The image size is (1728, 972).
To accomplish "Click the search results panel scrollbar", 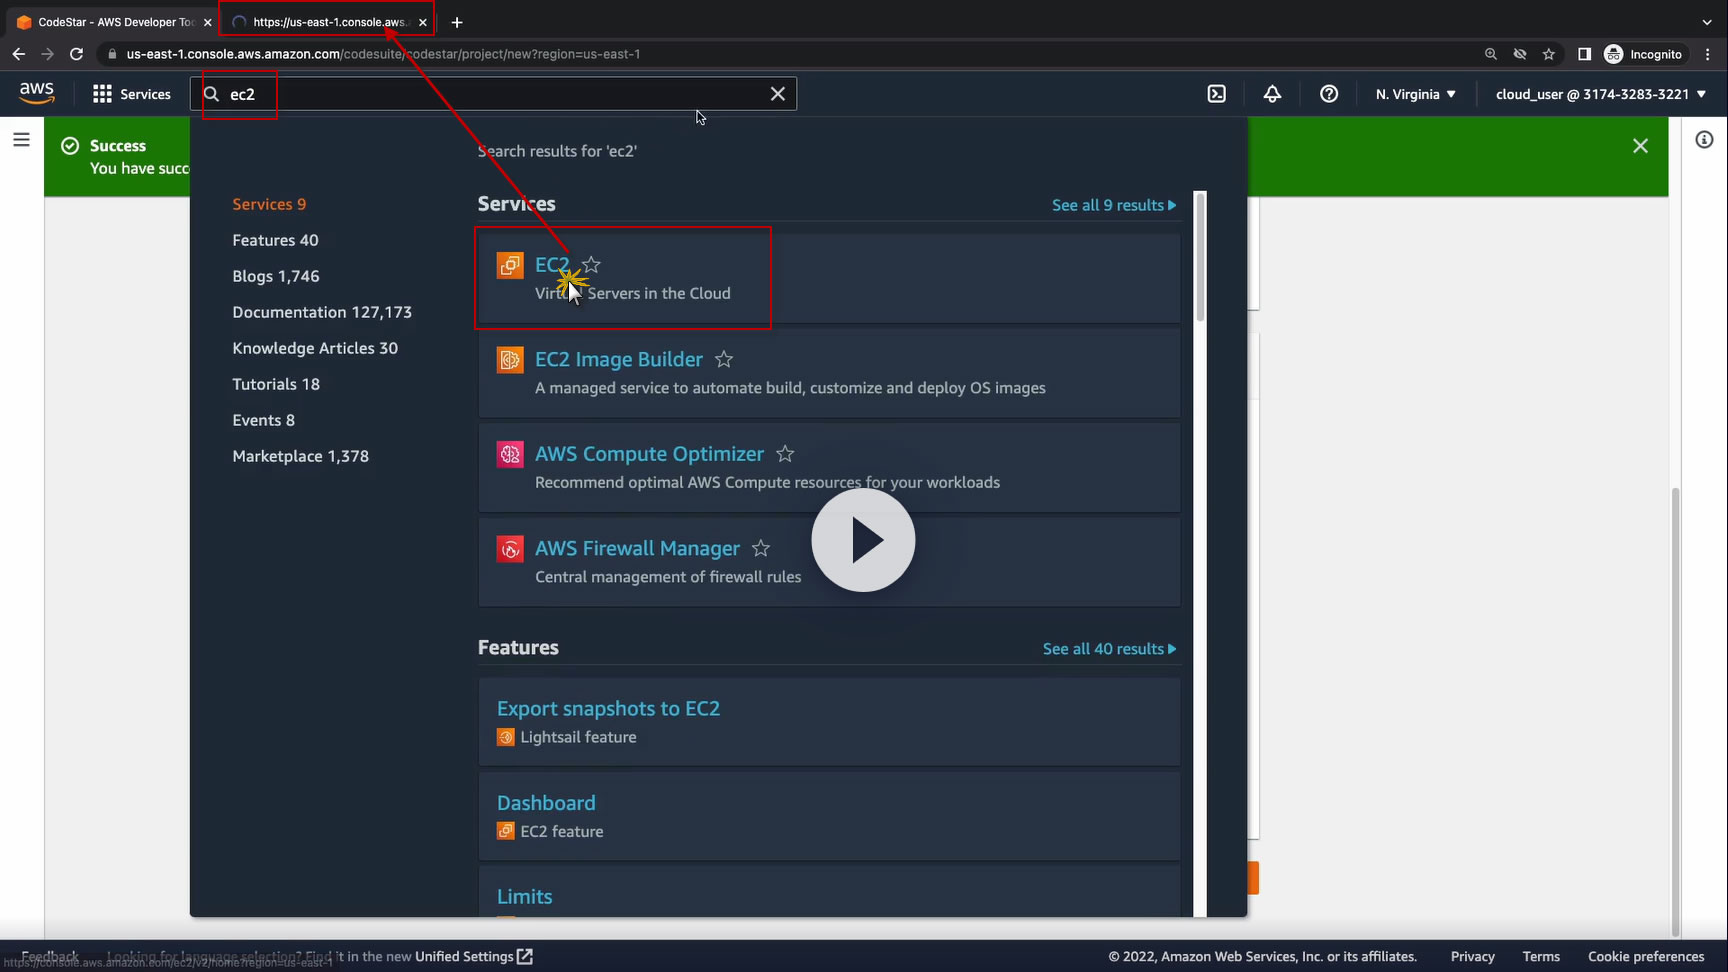I will pos(1200,256).
